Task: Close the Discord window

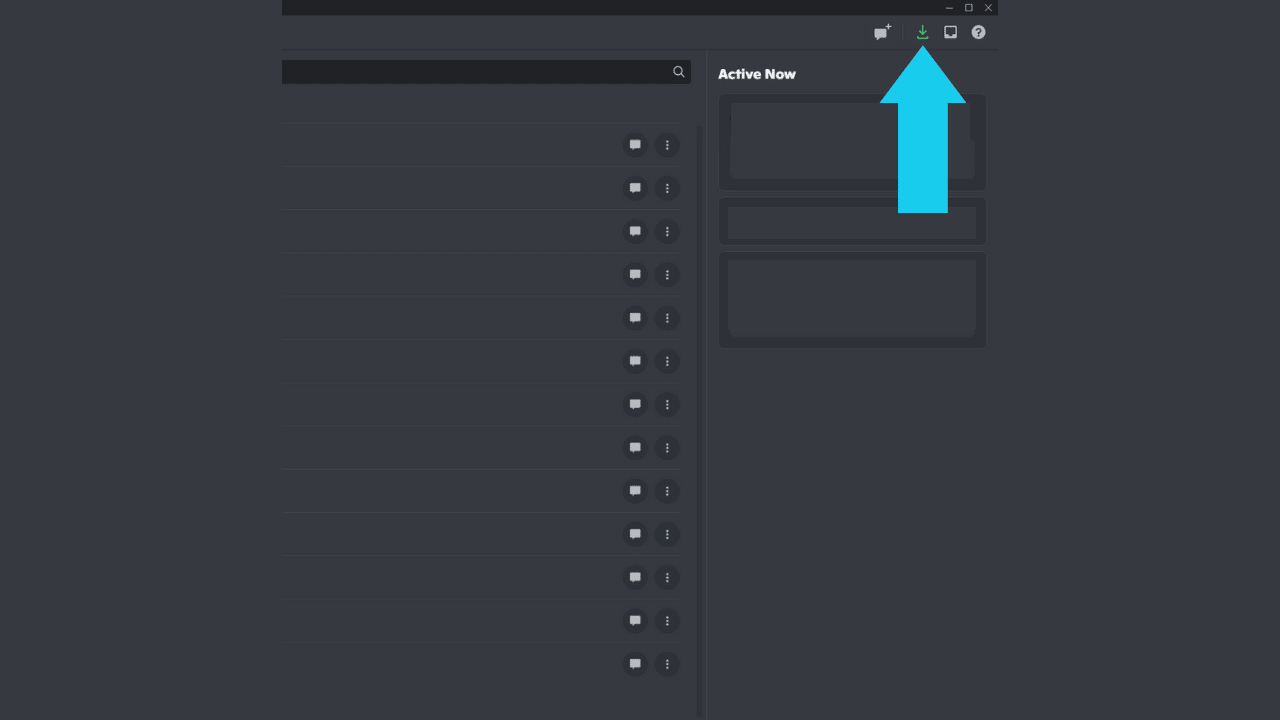Action: click(988, 7)
